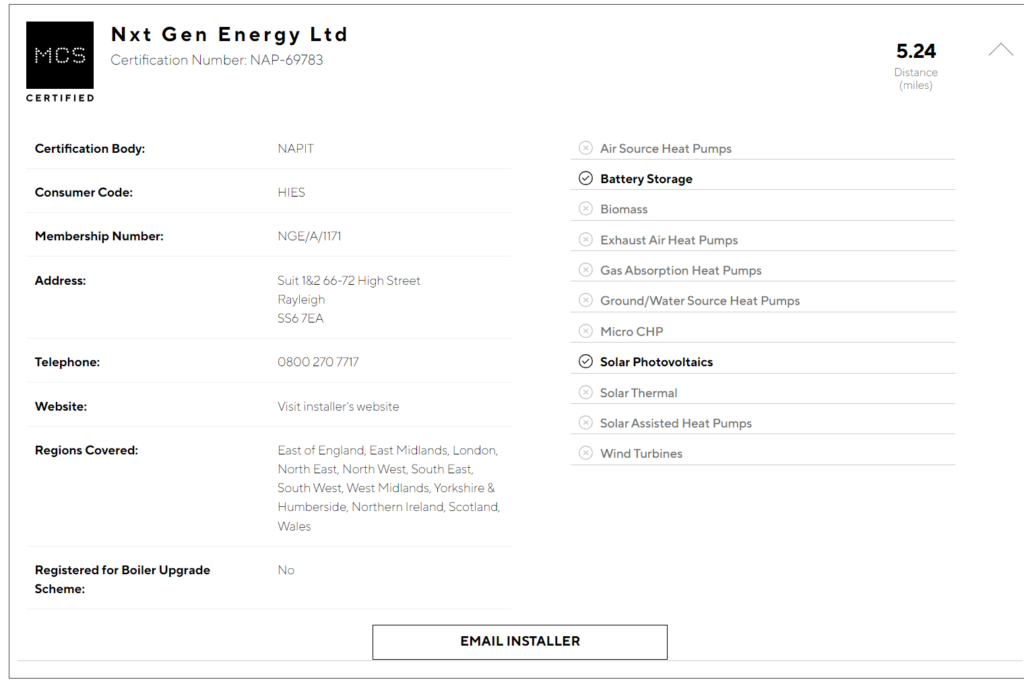Click the postcode SS6 7EA
The height and width of the screenshot is (684, 1024).
tap(300, 318)
